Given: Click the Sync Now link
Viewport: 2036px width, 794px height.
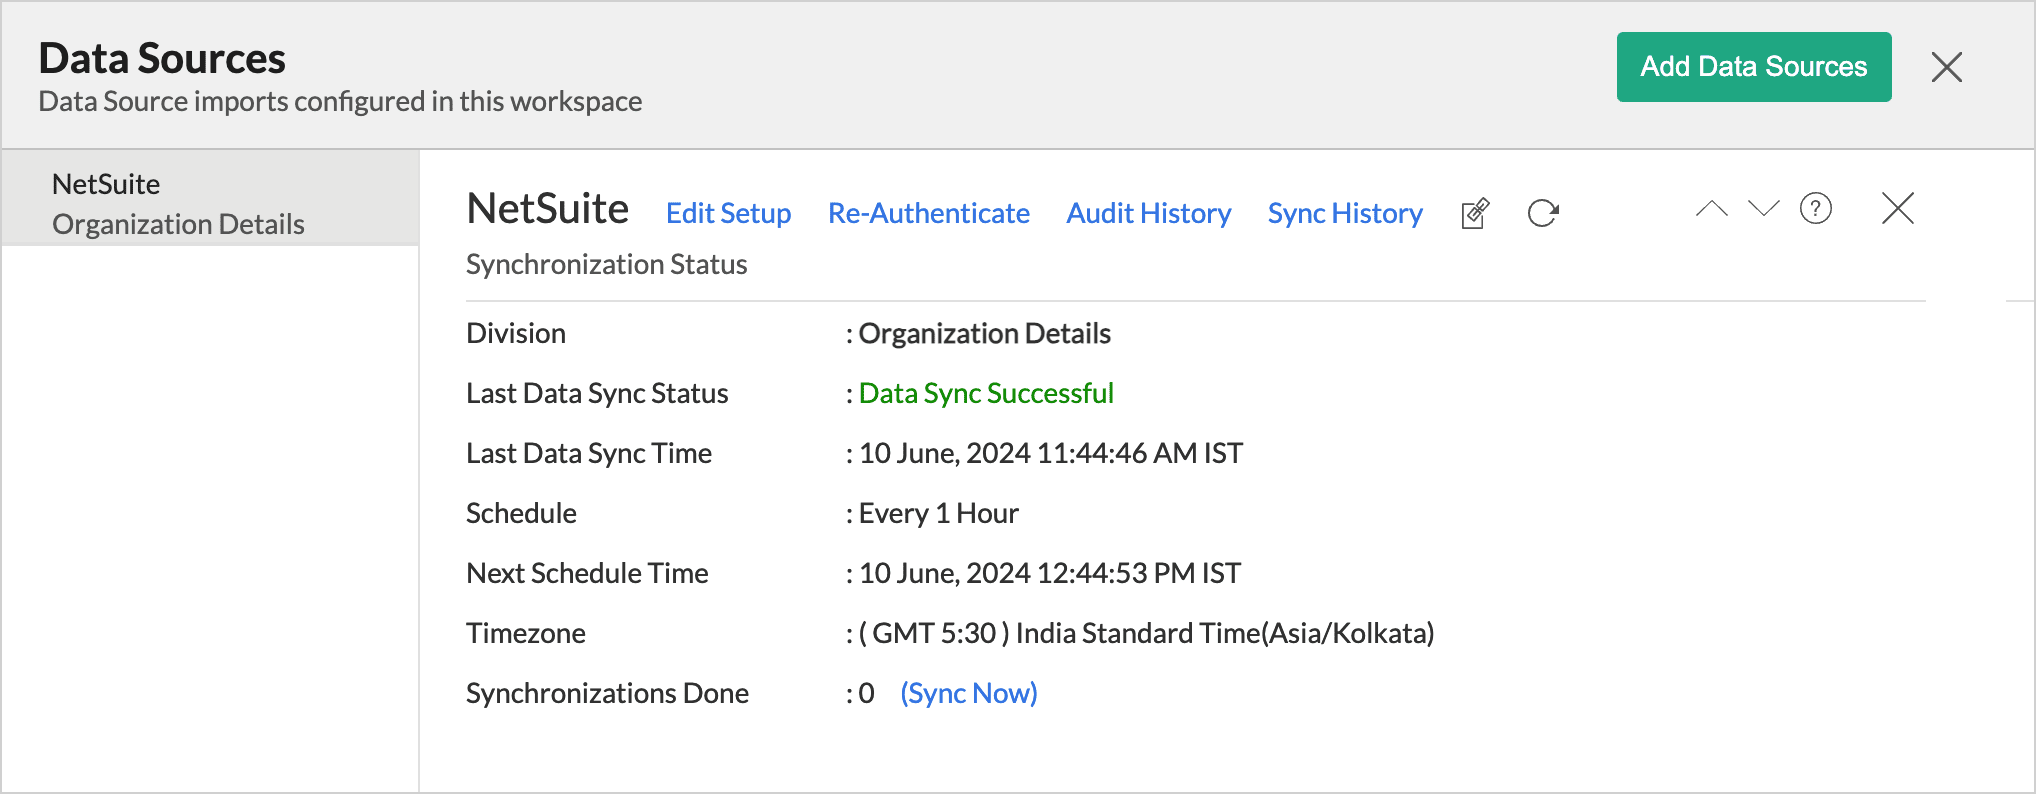Looking at the screenshot, I should click(968, 693).
